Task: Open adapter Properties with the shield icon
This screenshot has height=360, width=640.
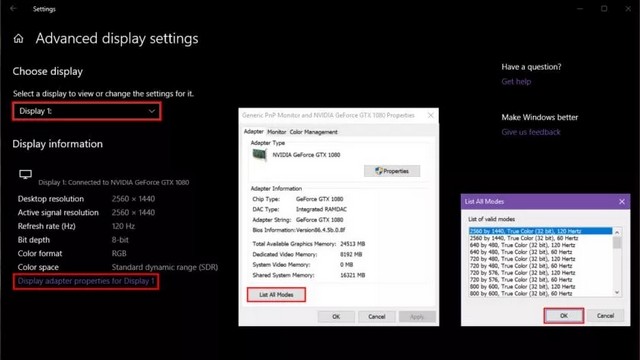Action: [392, 171]
